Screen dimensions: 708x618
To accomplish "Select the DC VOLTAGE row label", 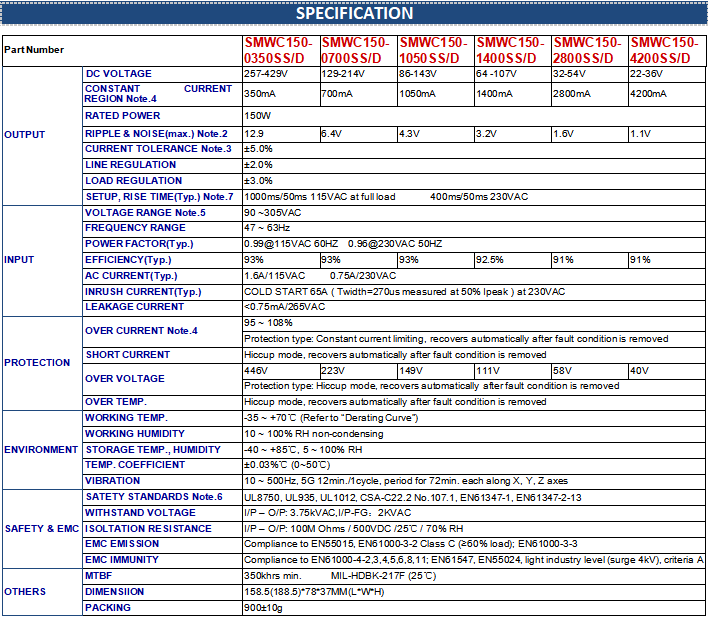I will (x=118, y=74).
